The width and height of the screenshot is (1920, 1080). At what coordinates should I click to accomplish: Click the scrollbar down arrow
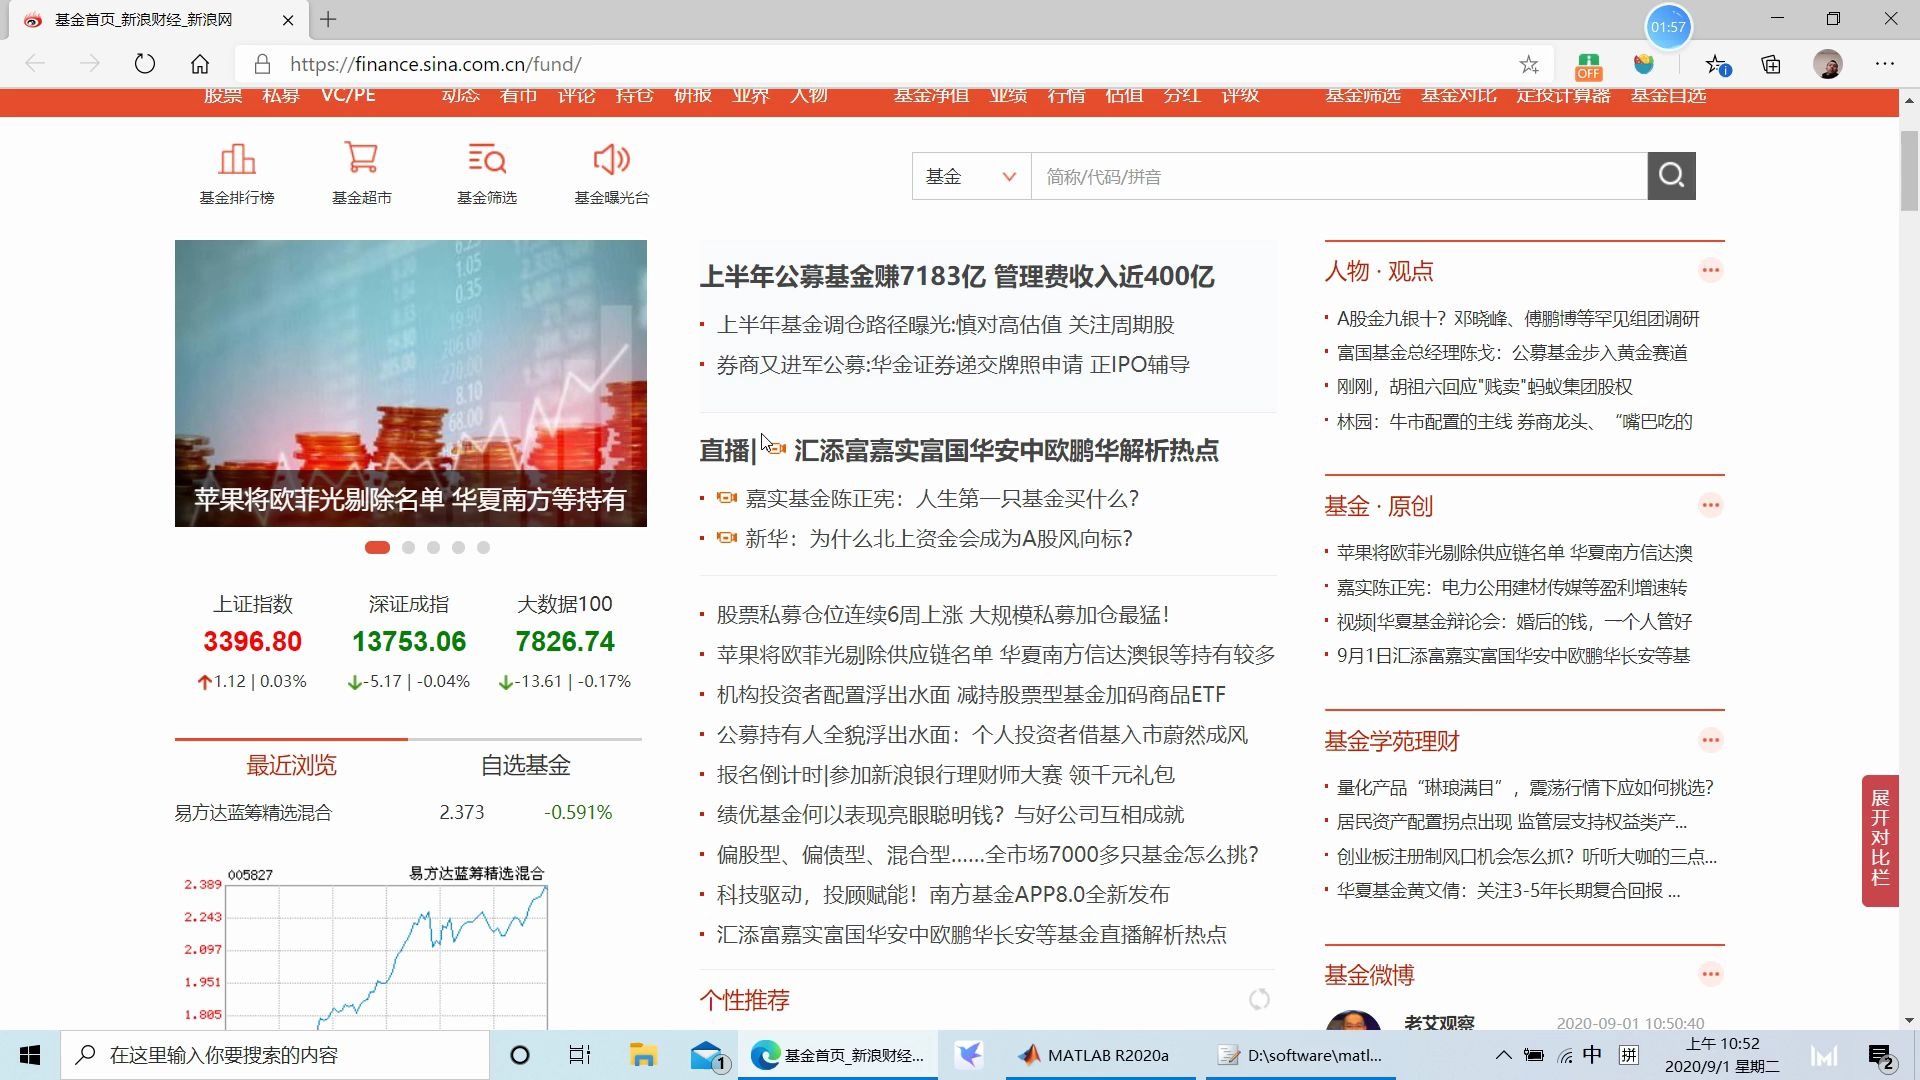tap(1909, 1020)
